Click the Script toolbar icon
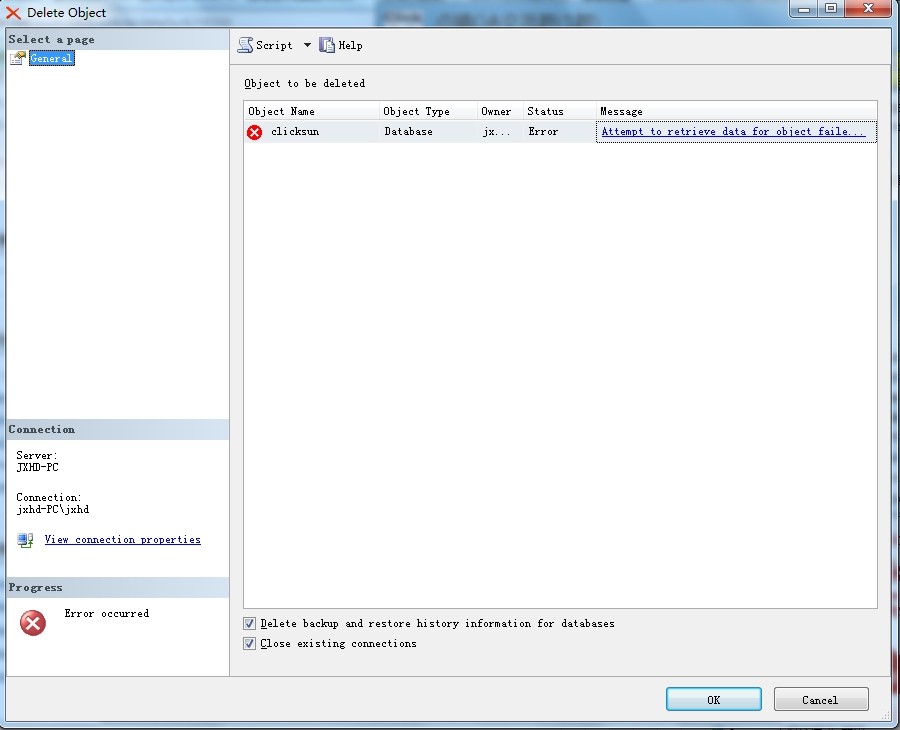Image resolution: width=900 pixels, height=730 pixels. click(x=245, y=45)
